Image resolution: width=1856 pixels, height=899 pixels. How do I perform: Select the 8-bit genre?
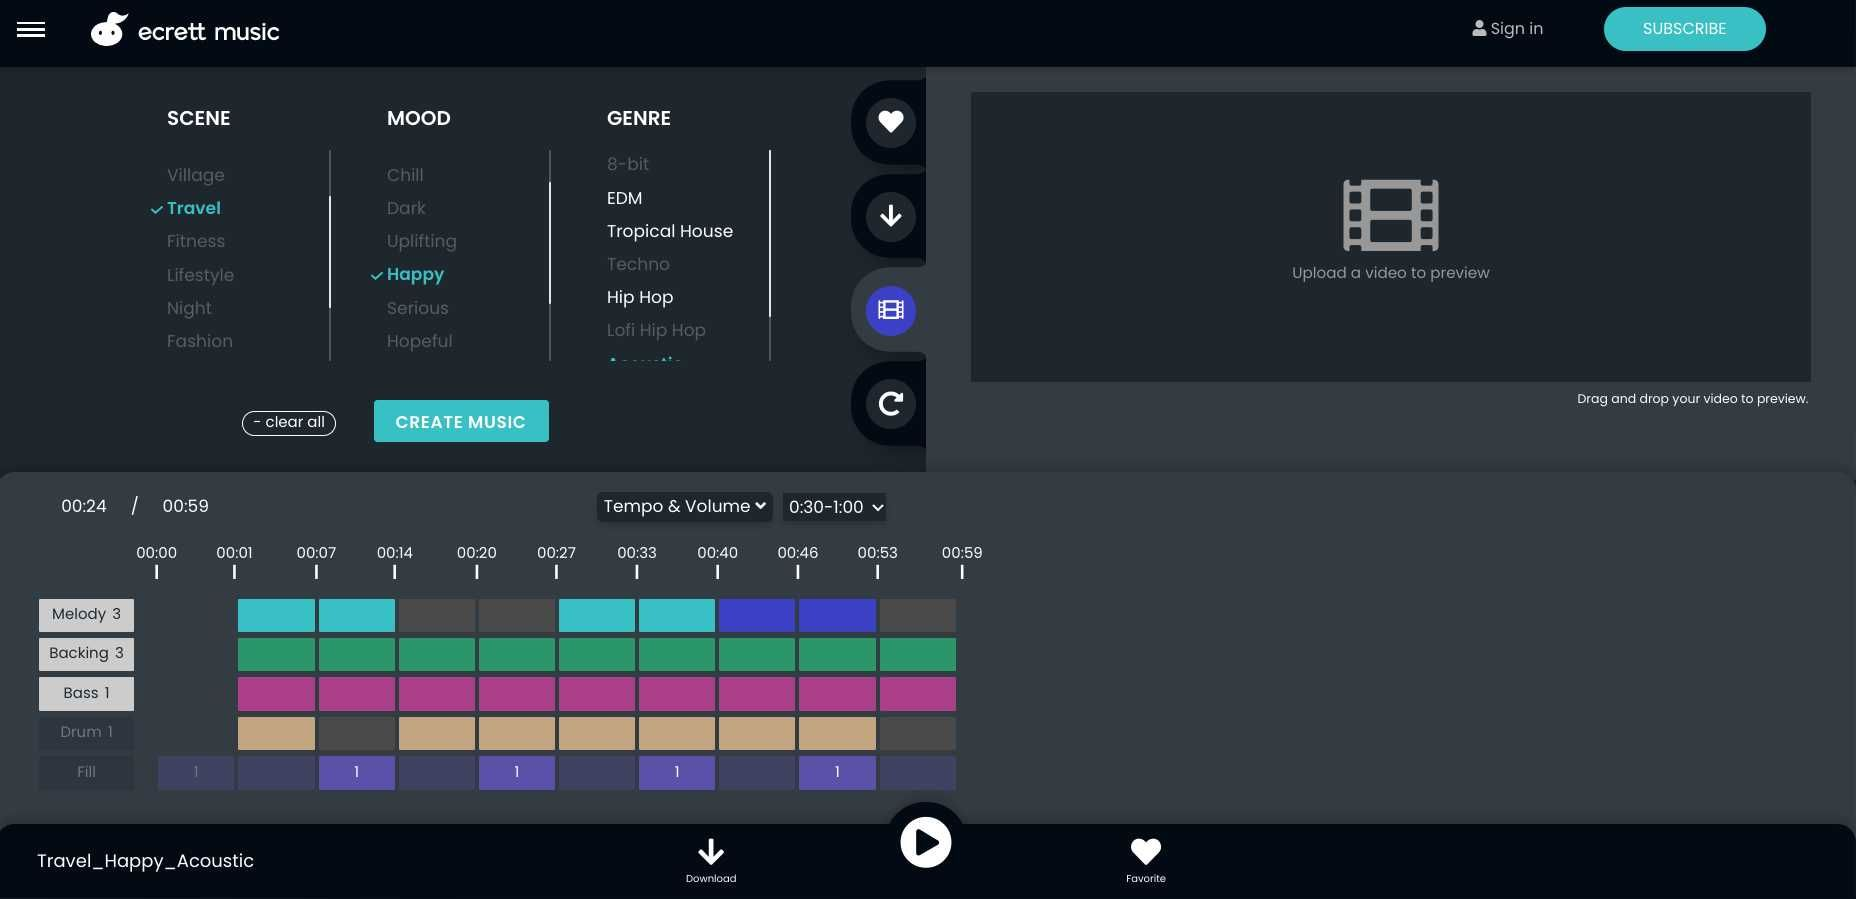[628, 164]
